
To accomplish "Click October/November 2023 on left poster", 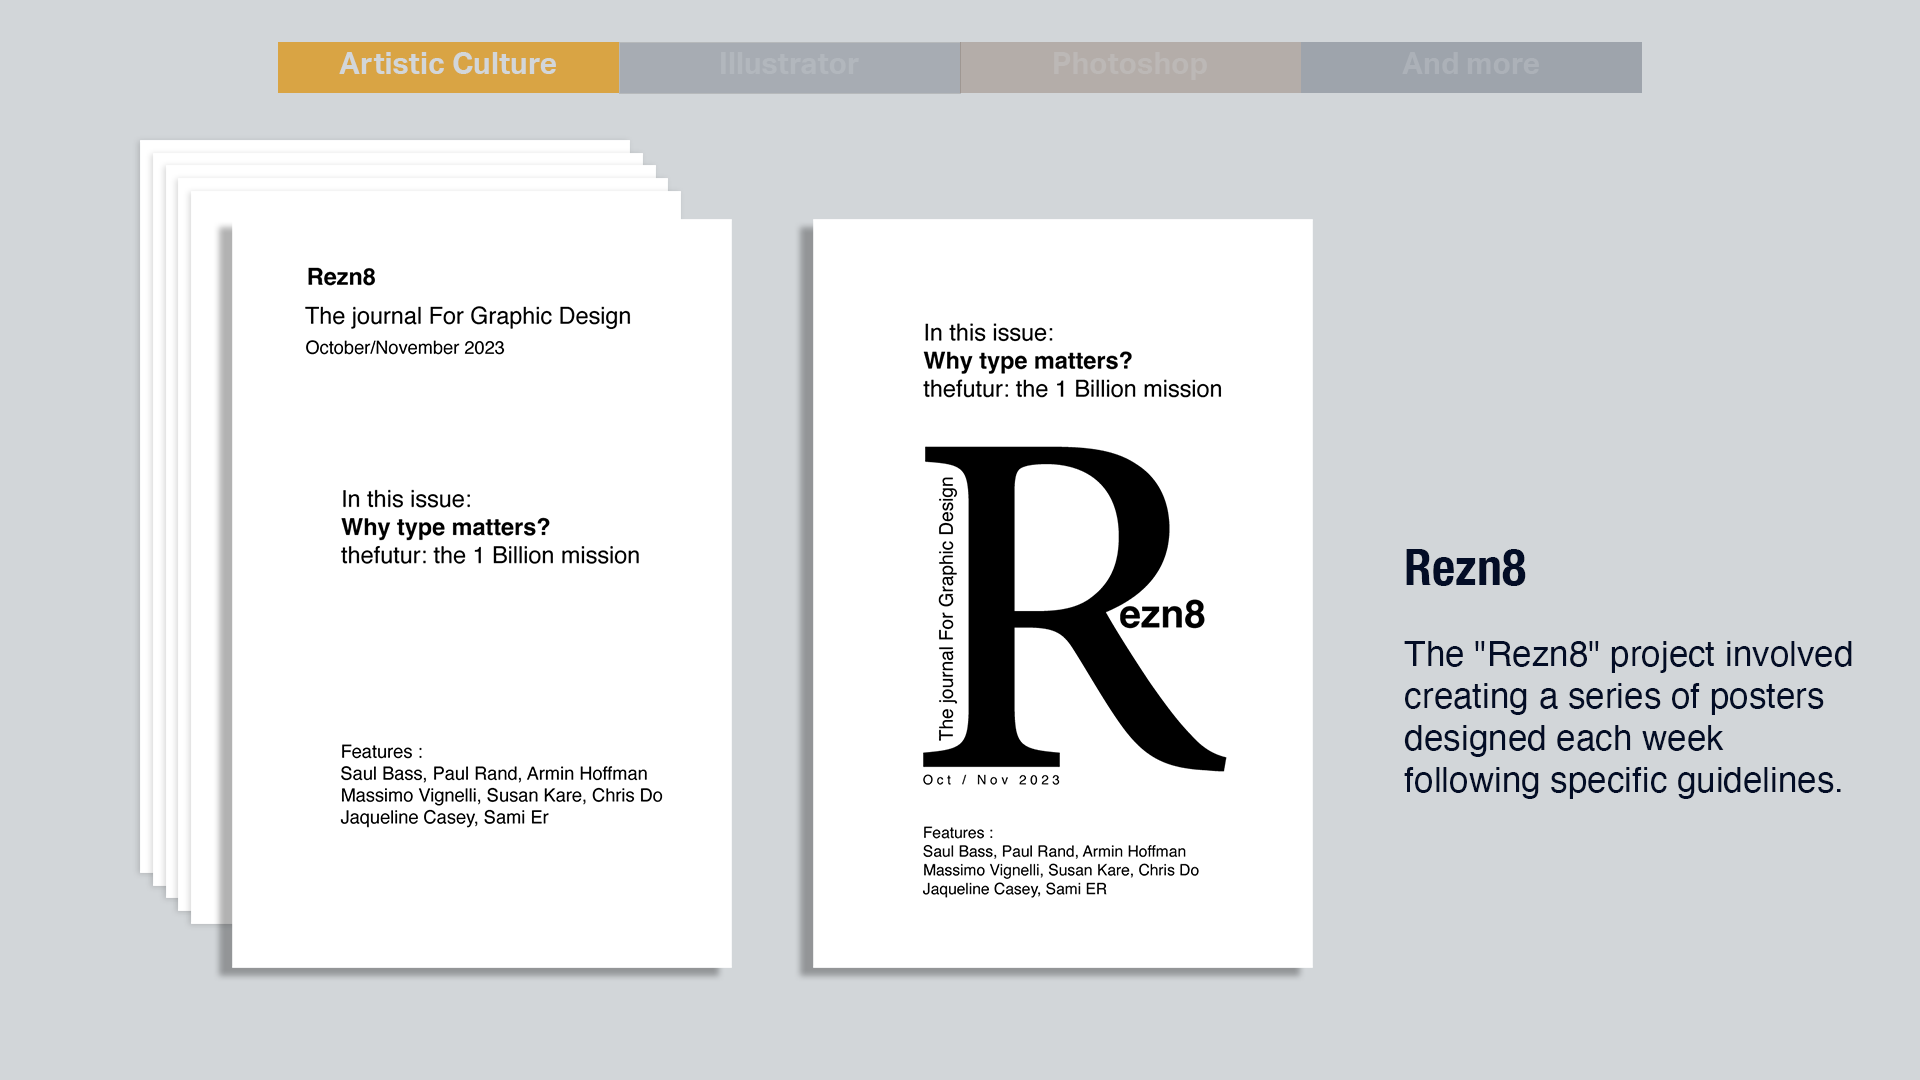I will [404, 348].
